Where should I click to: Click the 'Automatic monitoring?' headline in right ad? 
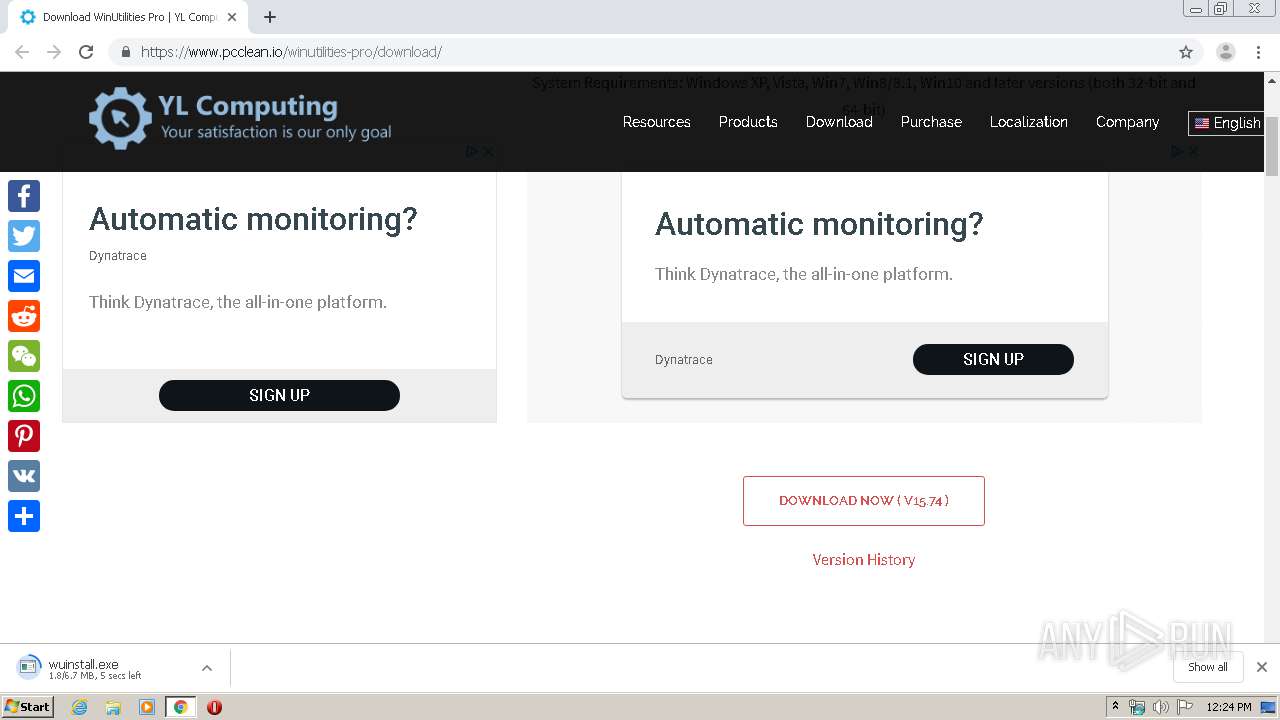point(819,224)
